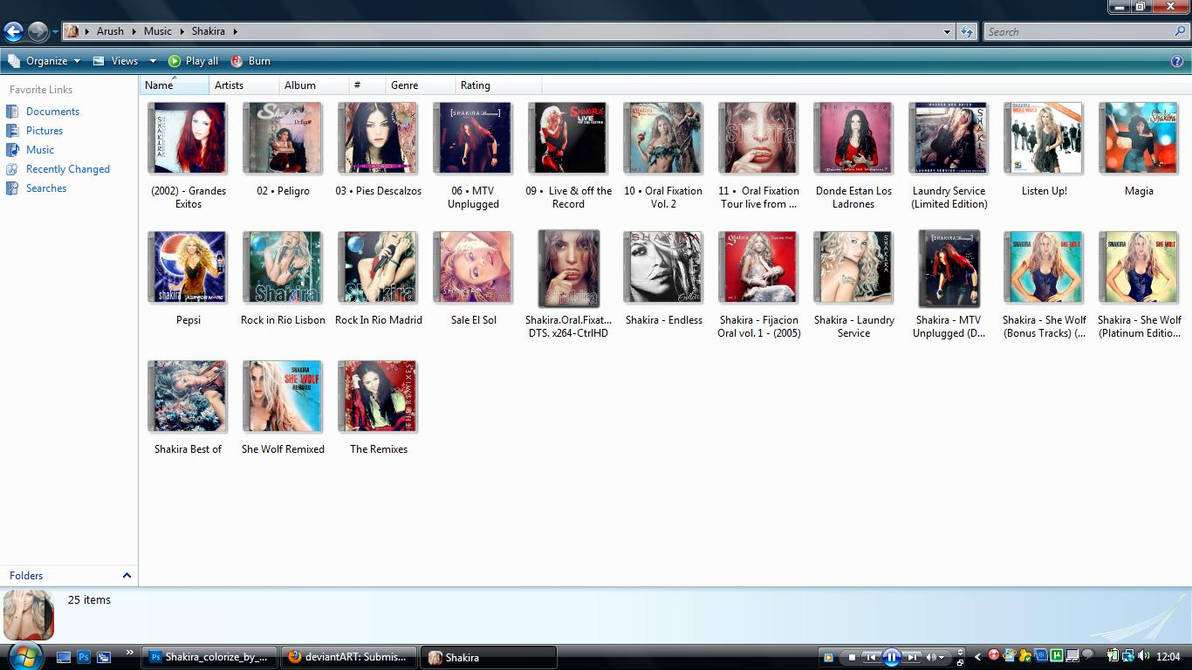The image size is (1192, 670).
Task: Skip to previous track in taskbar player
Action: point(871,657)
